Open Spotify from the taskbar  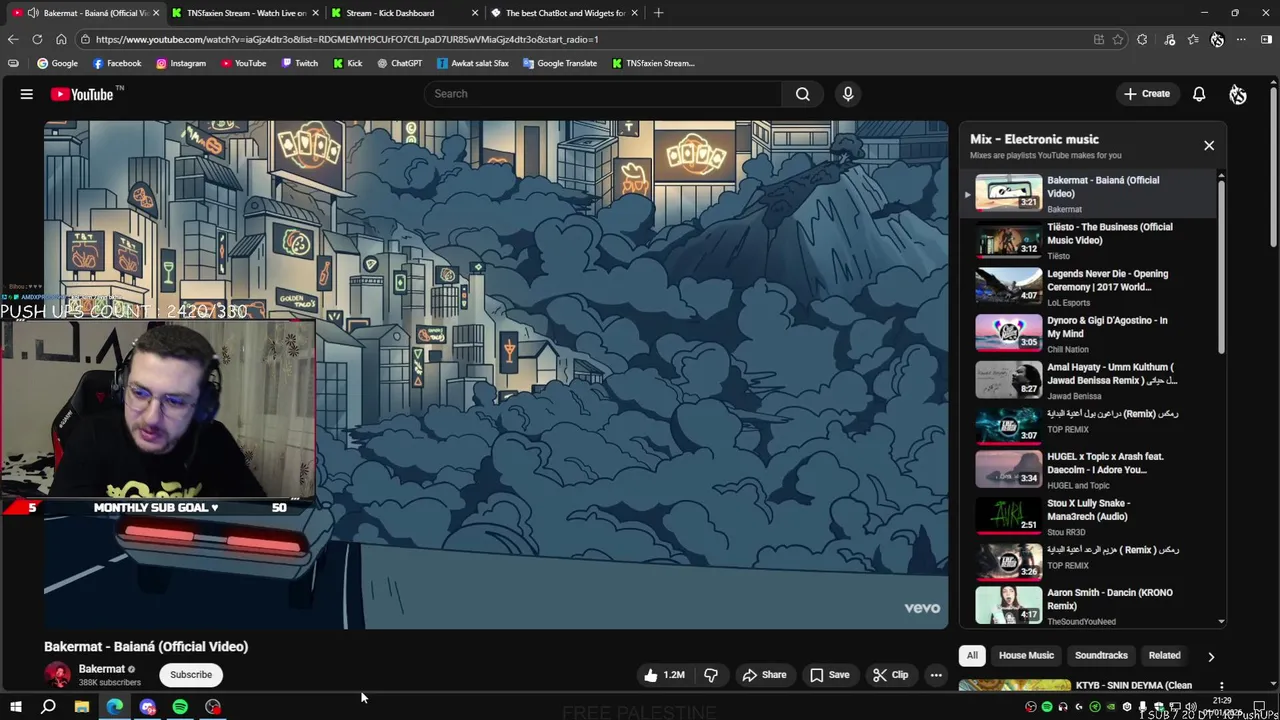point(180,708)
